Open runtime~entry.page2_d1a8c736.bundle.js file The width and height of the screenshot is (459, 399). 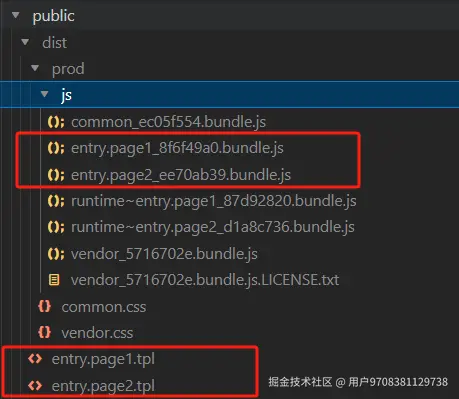tap(213, 227)
